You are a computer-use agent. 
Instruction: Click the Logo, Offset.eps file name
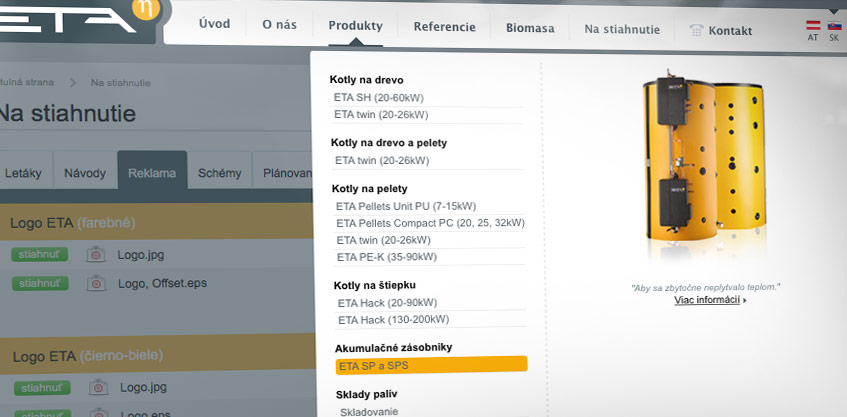pos(162,283)
